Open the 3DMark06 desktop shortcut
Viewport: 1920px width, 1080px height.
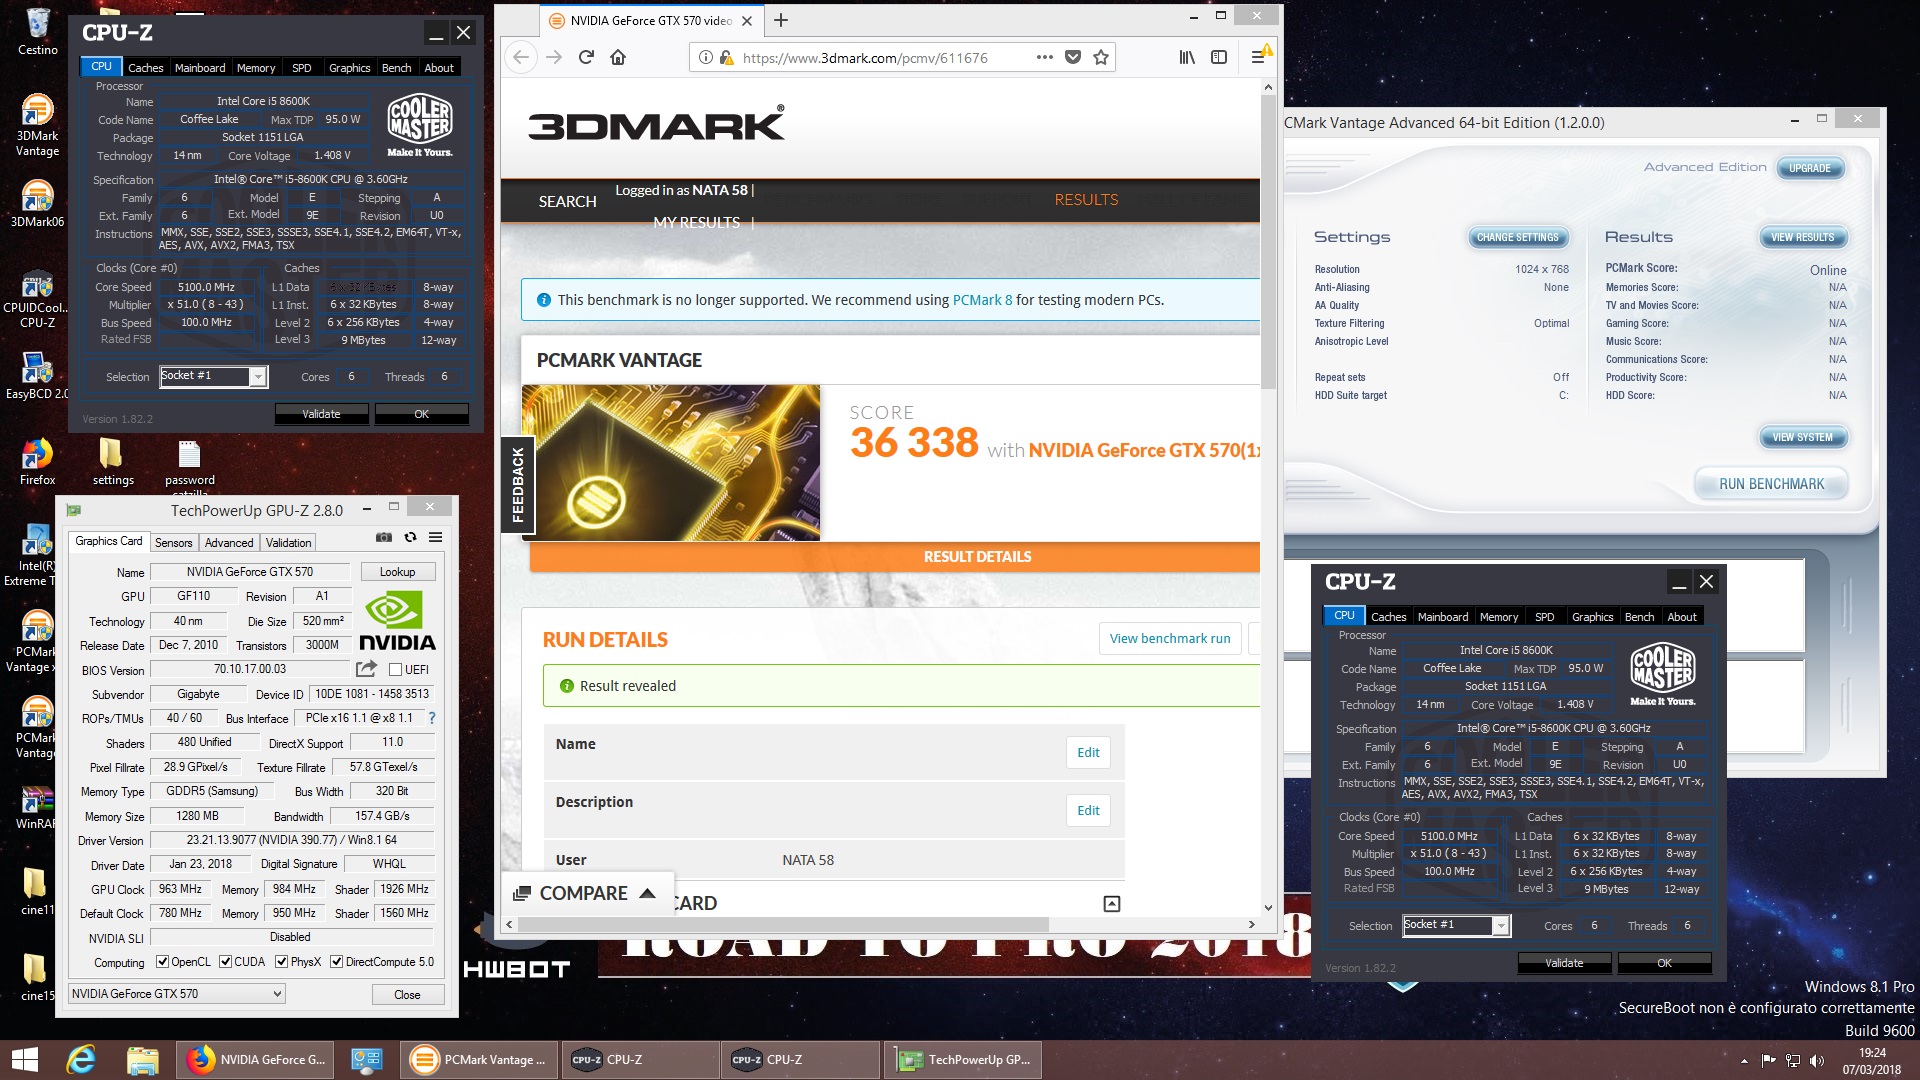point(37,204)
